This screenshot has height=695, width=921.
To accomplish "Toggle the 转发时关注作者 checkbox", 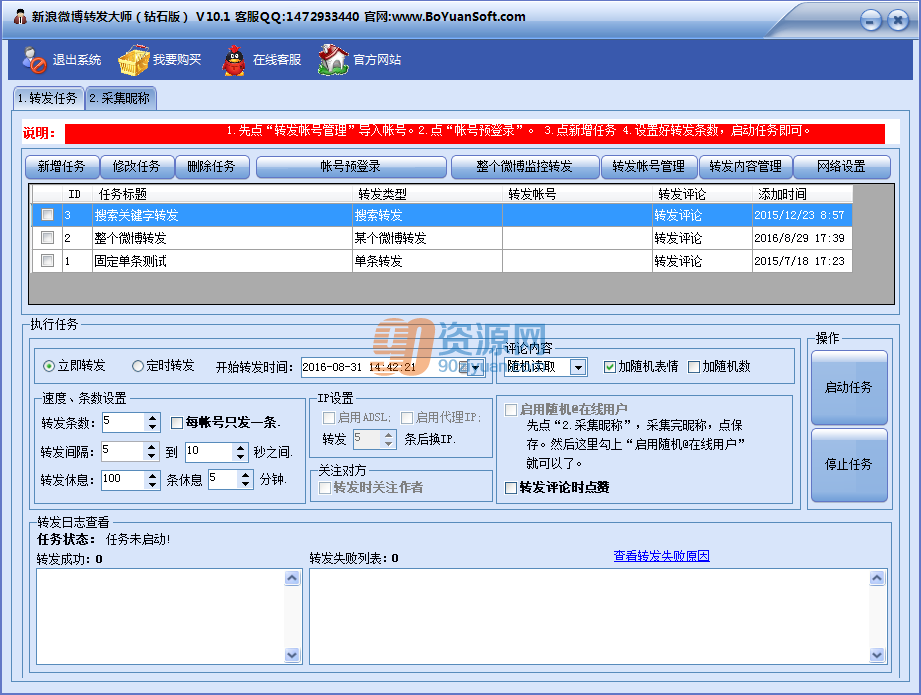I will click(324, 488).
